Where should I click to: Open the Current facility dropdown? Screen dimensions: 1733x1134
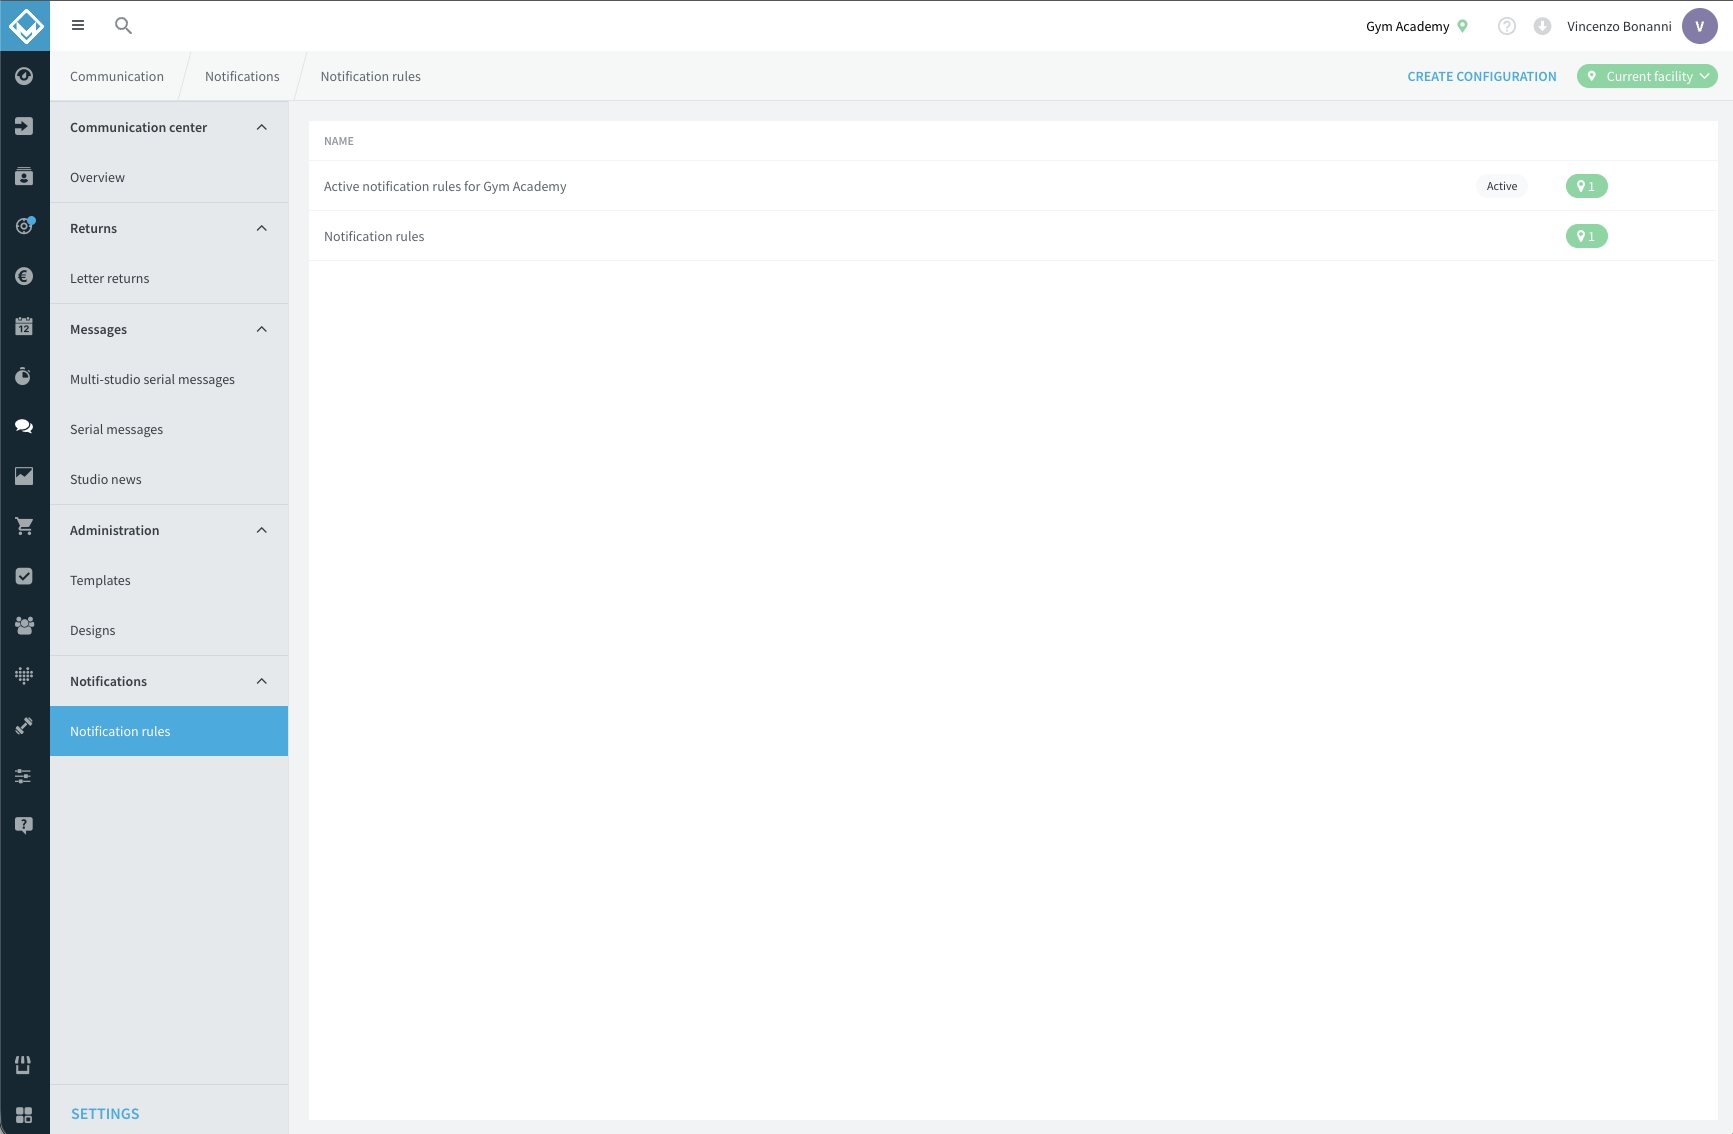click(1647, 76)
